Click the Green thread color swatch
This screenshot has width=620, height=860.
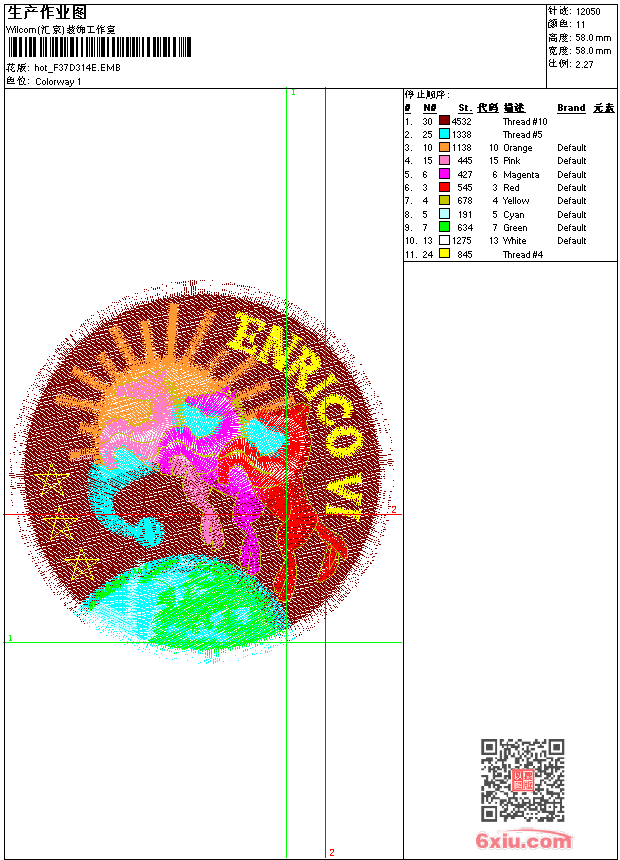pos(444,227)
